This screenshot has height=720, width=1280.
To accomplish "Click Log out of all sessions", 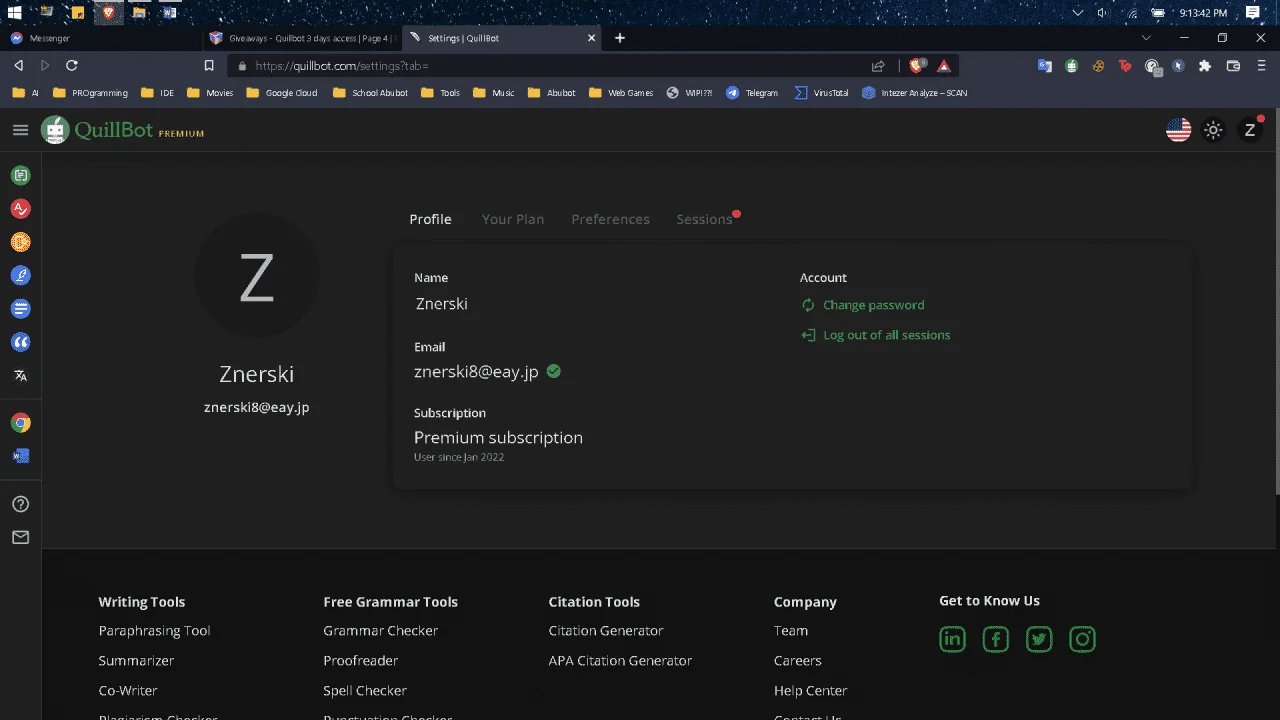I will [876, 335].
